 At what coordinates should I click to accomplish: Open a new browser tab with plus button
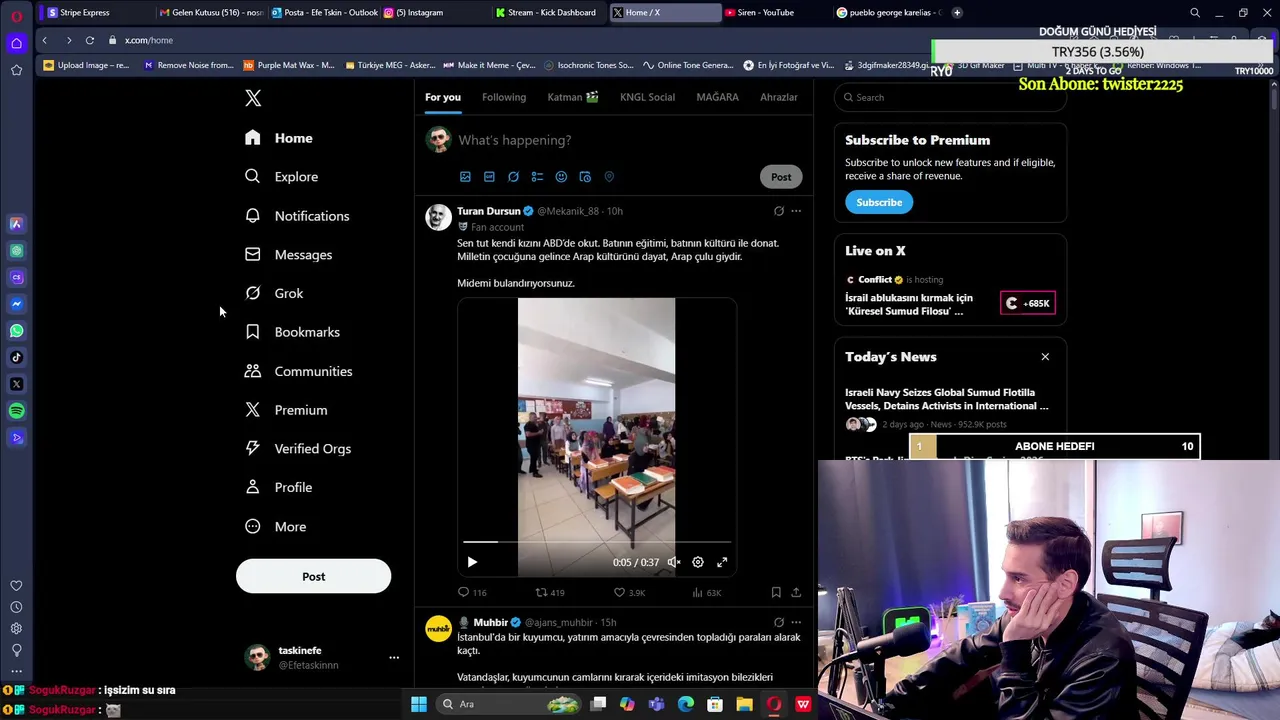pos(957,13)
